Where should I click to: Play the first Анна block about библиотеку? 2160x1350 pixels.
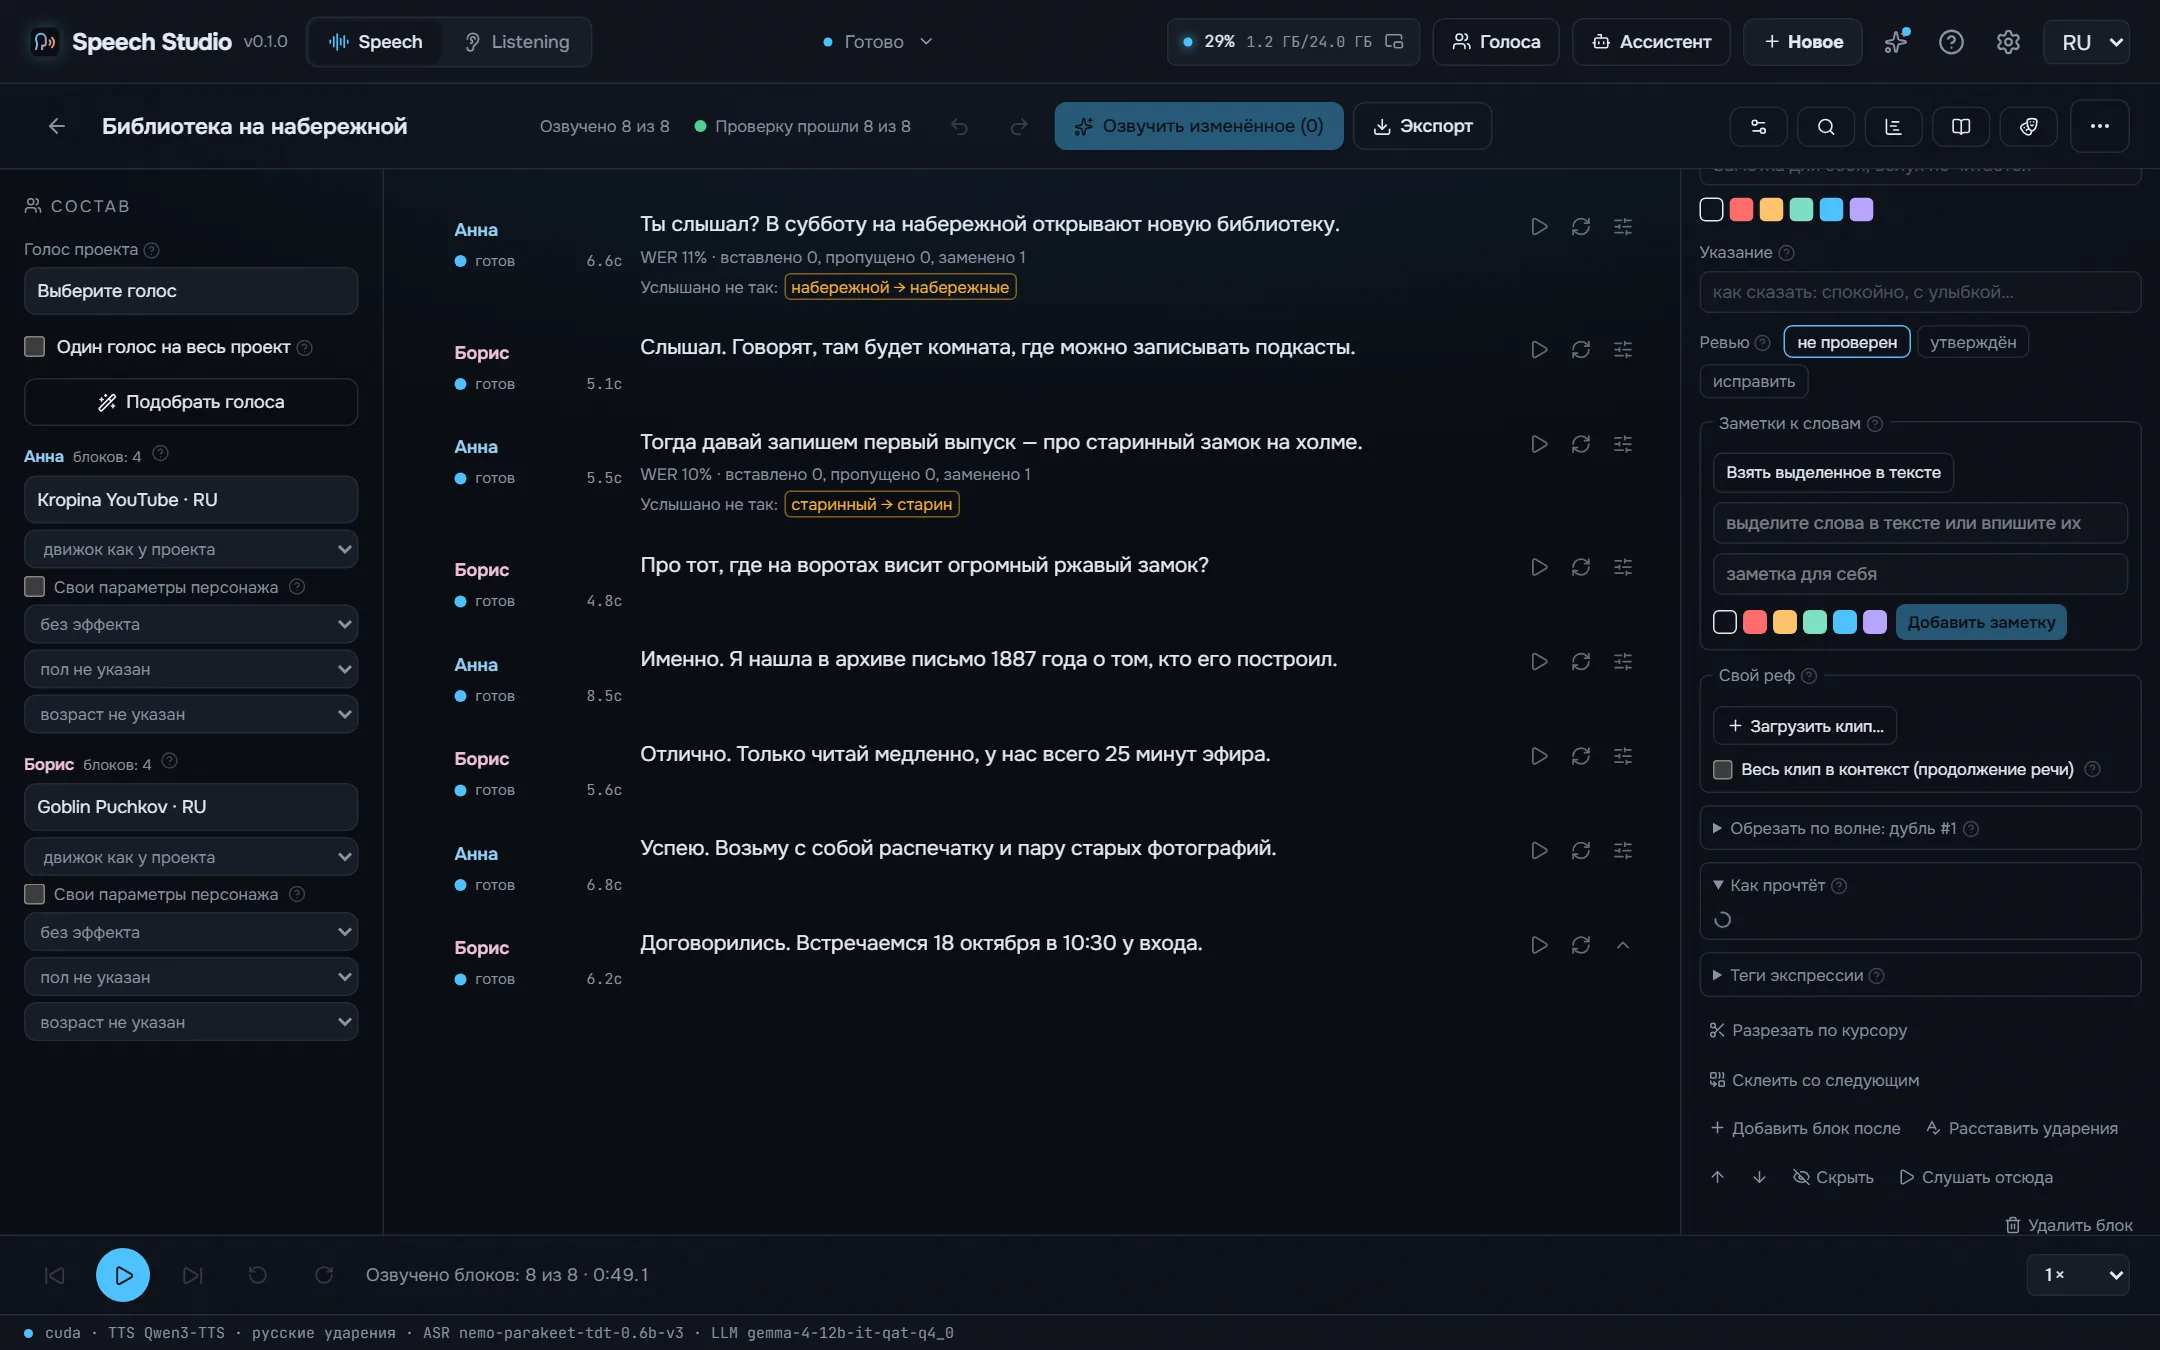1539,227
